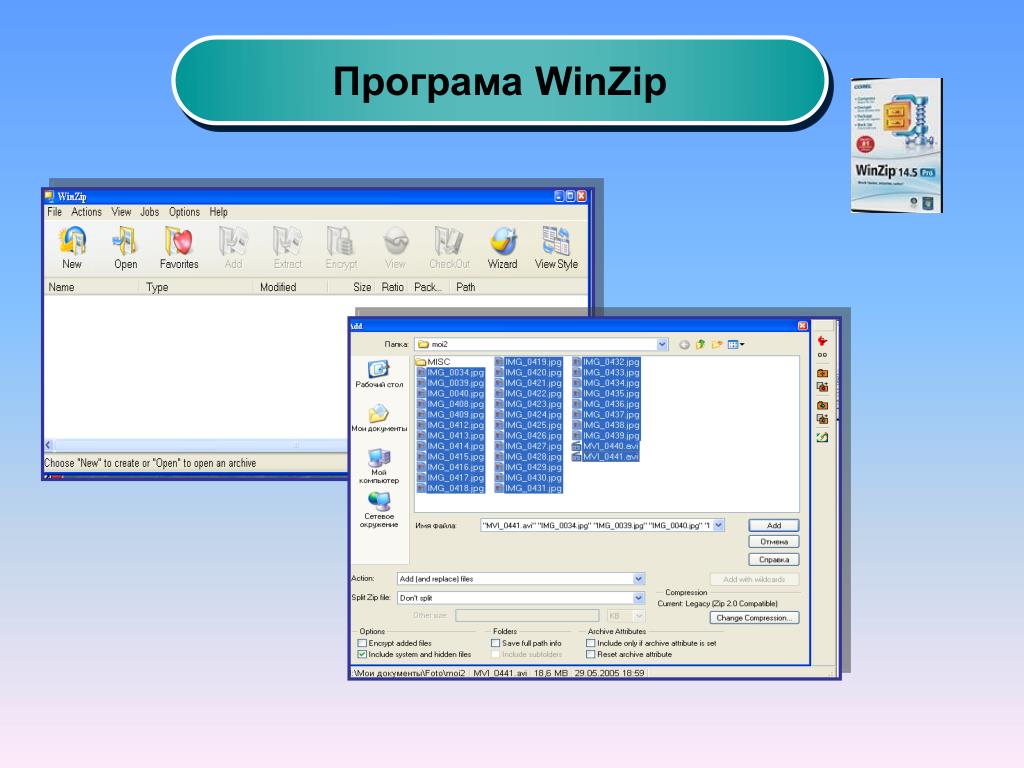This screenshot has height=768, width=1024.
Task: Select Мои документы in places bar
Action: pyautogui.click(x=379, y=418)
